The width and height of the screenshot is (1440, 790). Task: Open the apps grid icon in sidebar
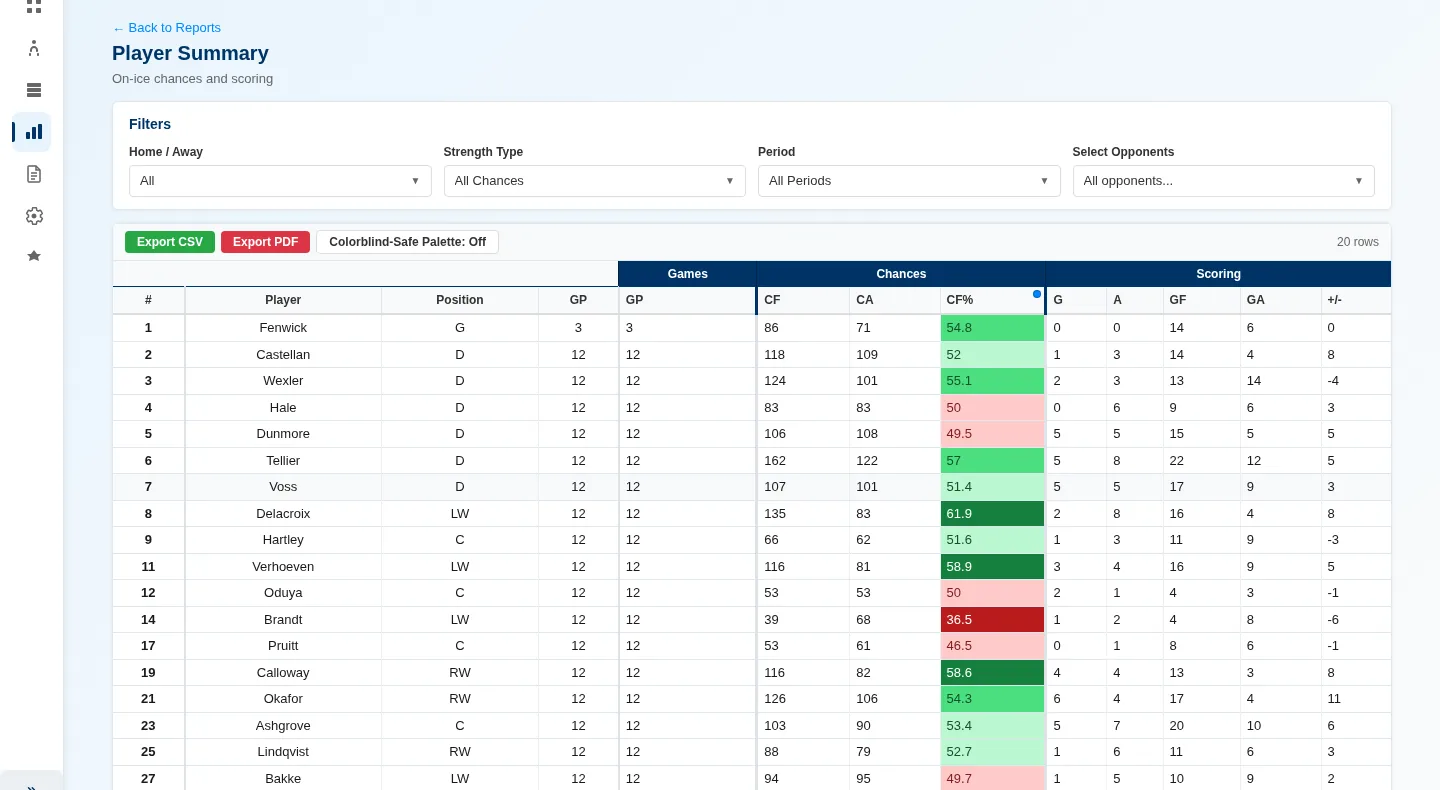[x=34, y=6]
